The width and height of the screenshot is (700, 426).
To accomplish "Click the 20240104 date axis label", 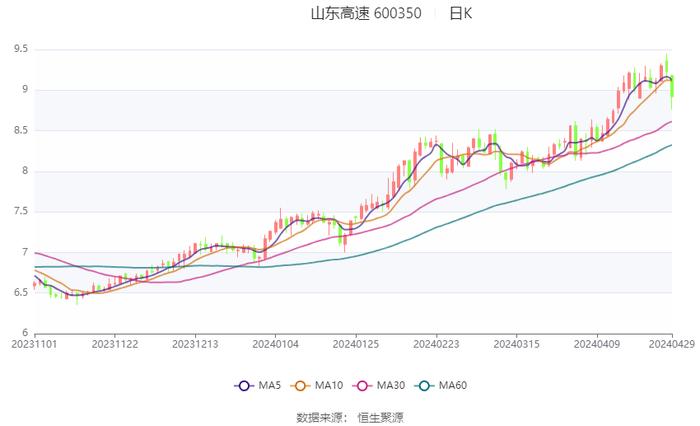I will coord(275,344).
